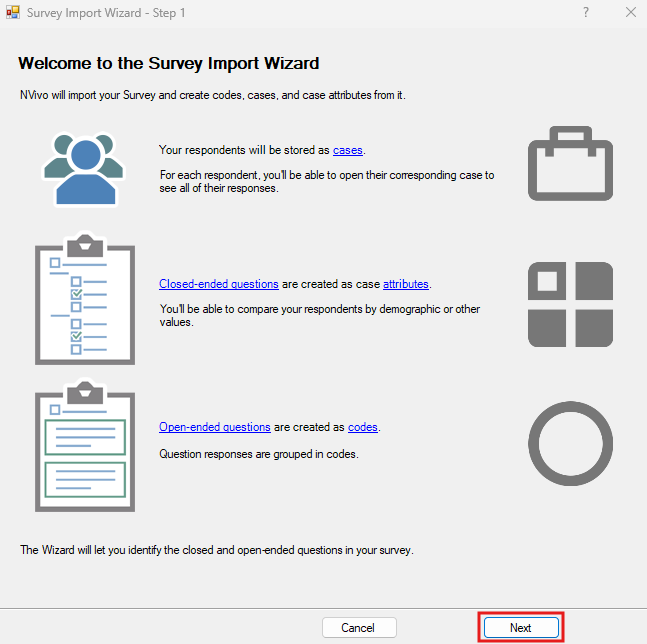Follow the 'attributes' hyperlink
Image resolution: width=647 pixels, height=644 pixels.
coord(406,284)
